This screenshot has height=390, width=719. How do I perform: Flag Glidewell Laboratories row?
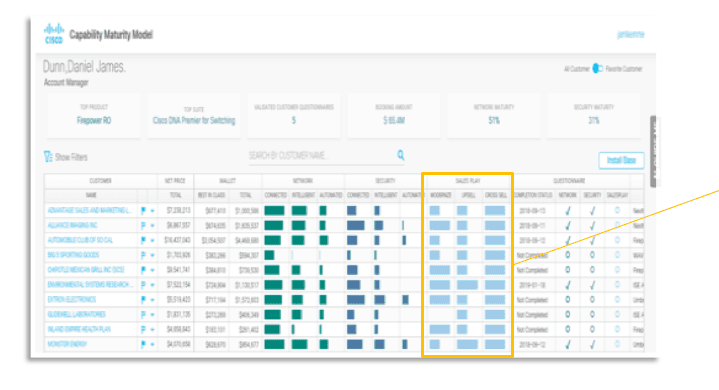pyautogui.click(x=143, y=314)
